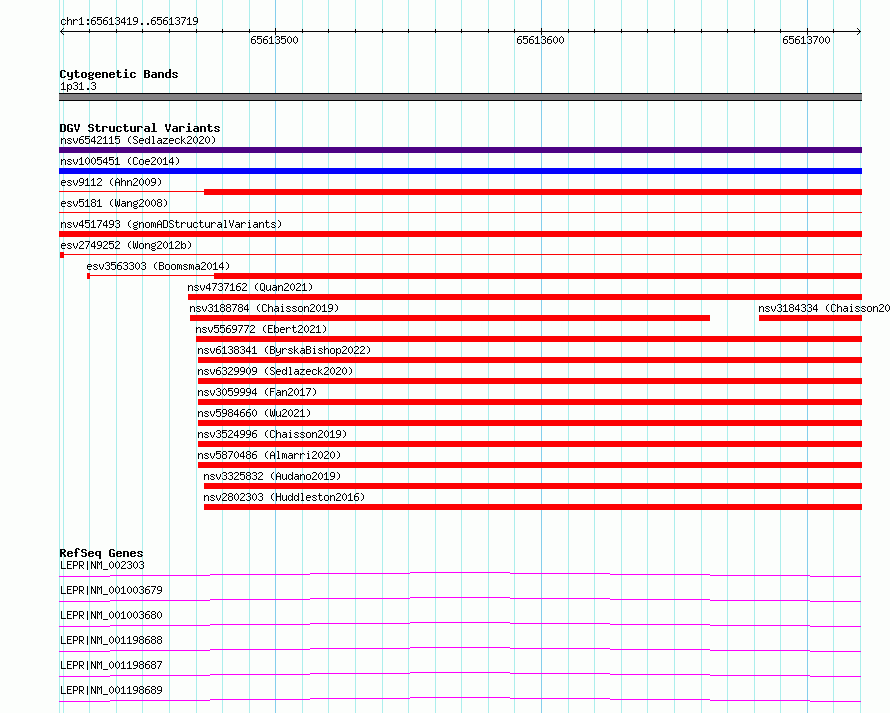The width and height of the screenshot is (890, 713).
Task: Select the red bar under nsv3188784
Action: click(450, 318)
